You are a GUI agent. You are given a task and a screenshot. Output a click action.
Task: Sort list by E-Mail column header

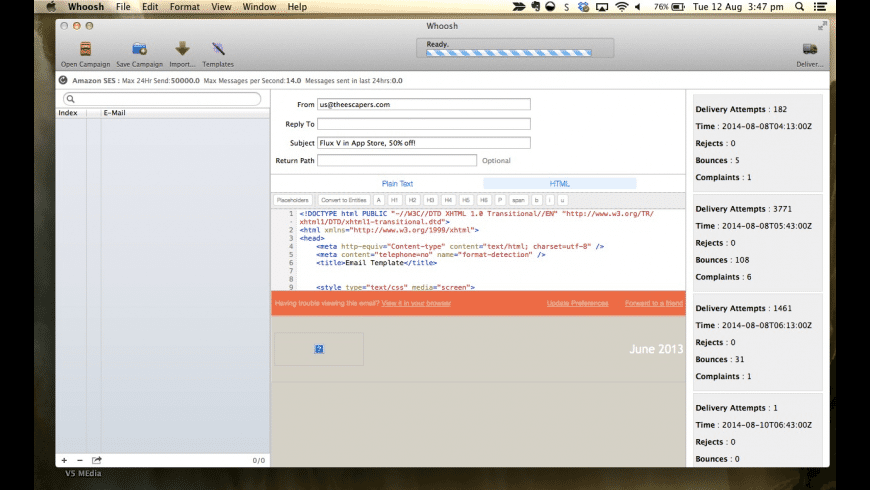(x=185, y=113)
